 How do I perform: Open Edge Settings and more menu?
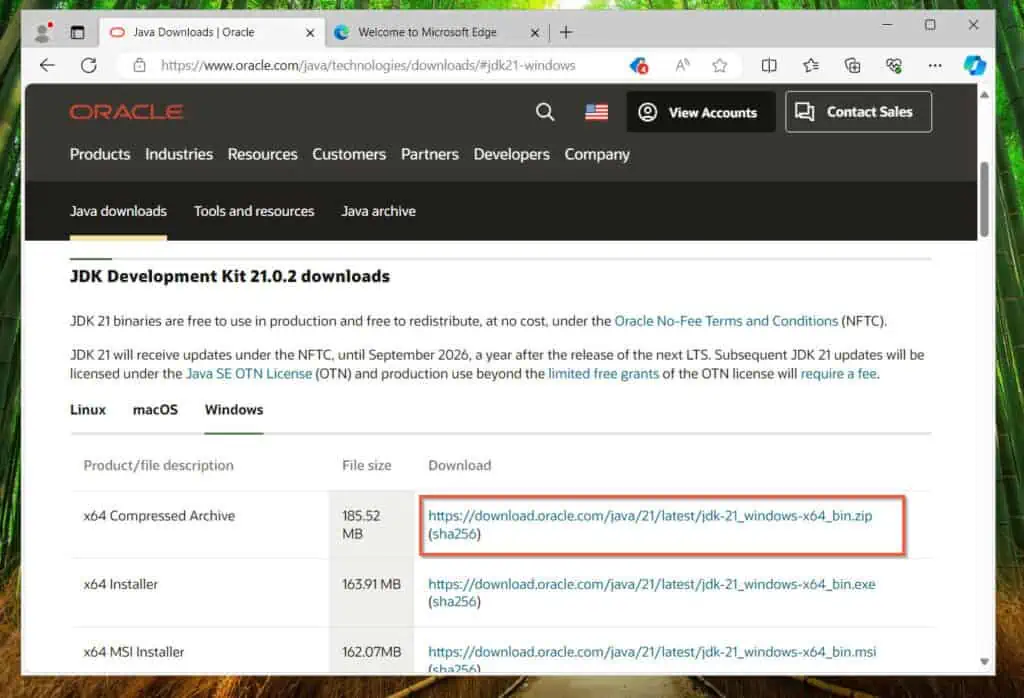935,65
